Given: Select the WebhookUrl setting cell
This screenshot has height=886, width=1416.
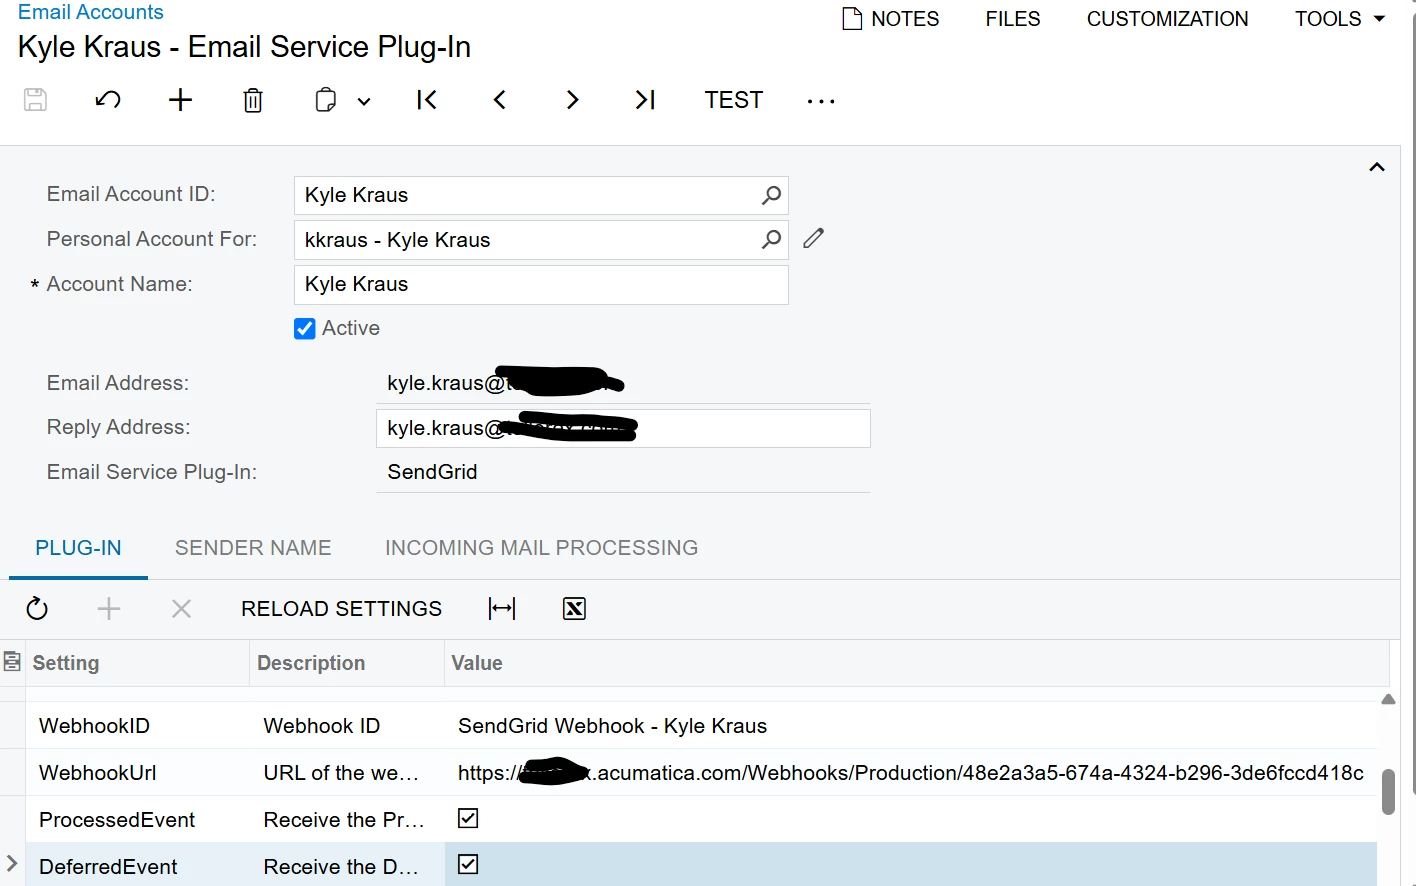Looking at the screenshot, I should pyautogui.click(x=137, y=773).
